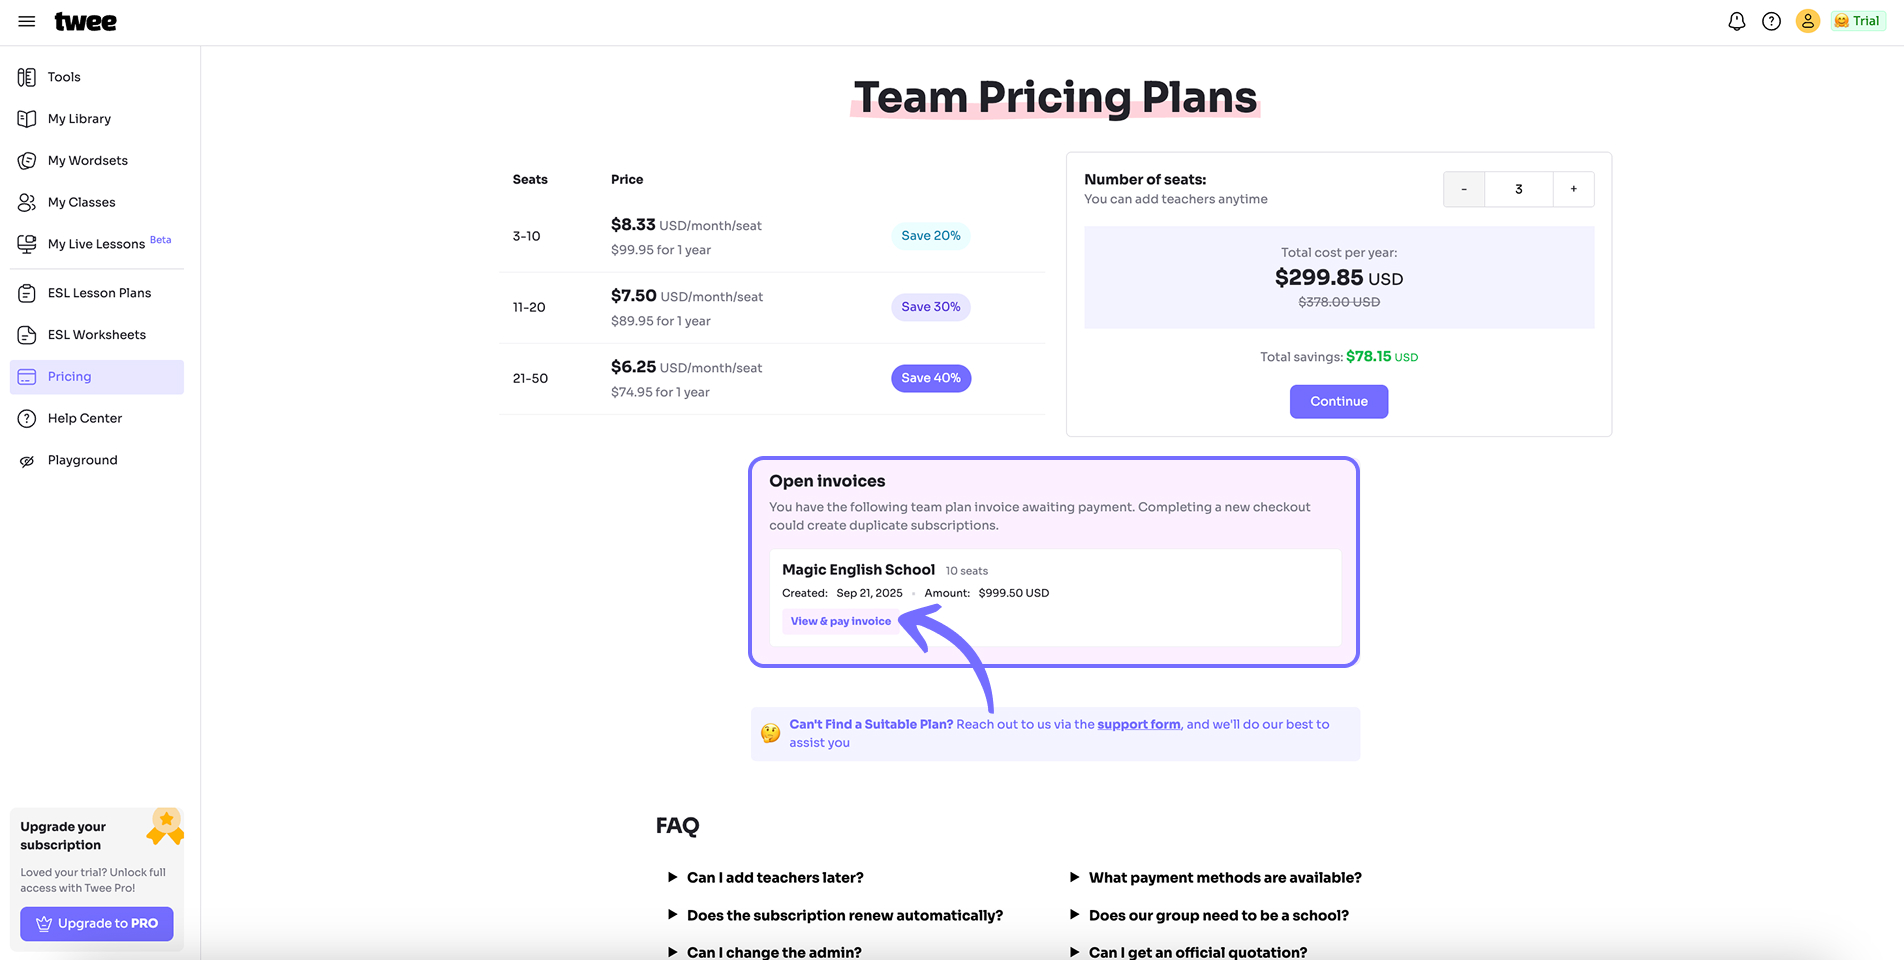Screen dimensions: 1904x960
Task: Expand "Can I add teachers later?" FAQ
Action: pyautogui.click(x=766, y=878)
